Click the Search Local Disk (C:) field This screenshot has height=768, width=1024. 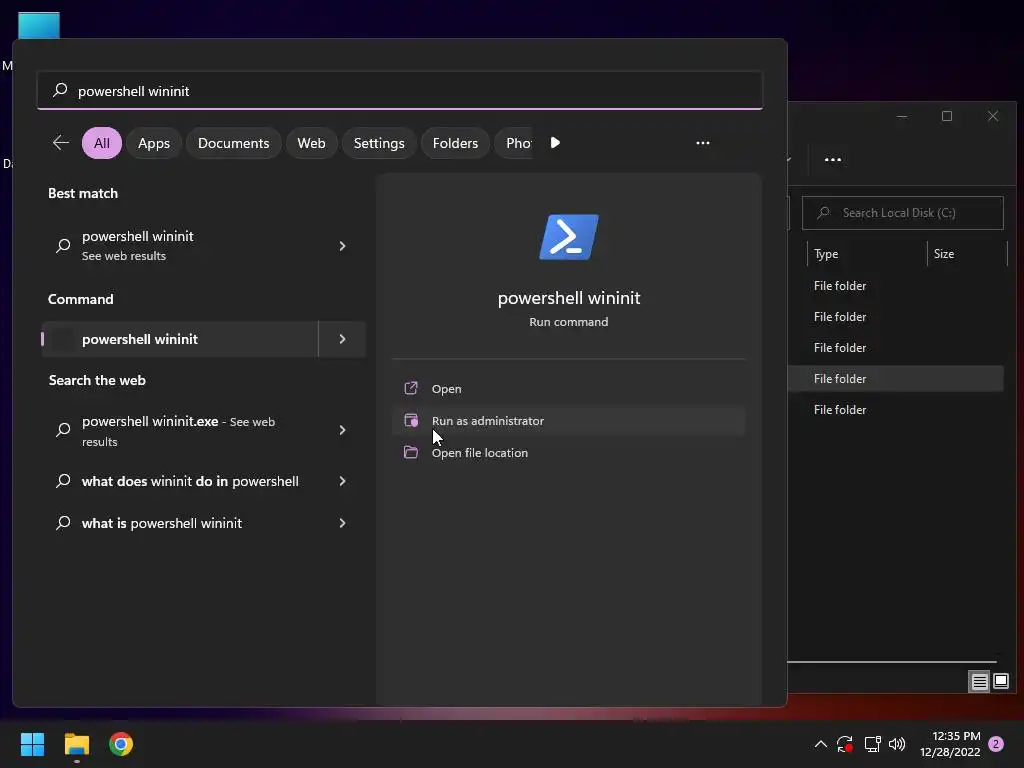[903, 213]
